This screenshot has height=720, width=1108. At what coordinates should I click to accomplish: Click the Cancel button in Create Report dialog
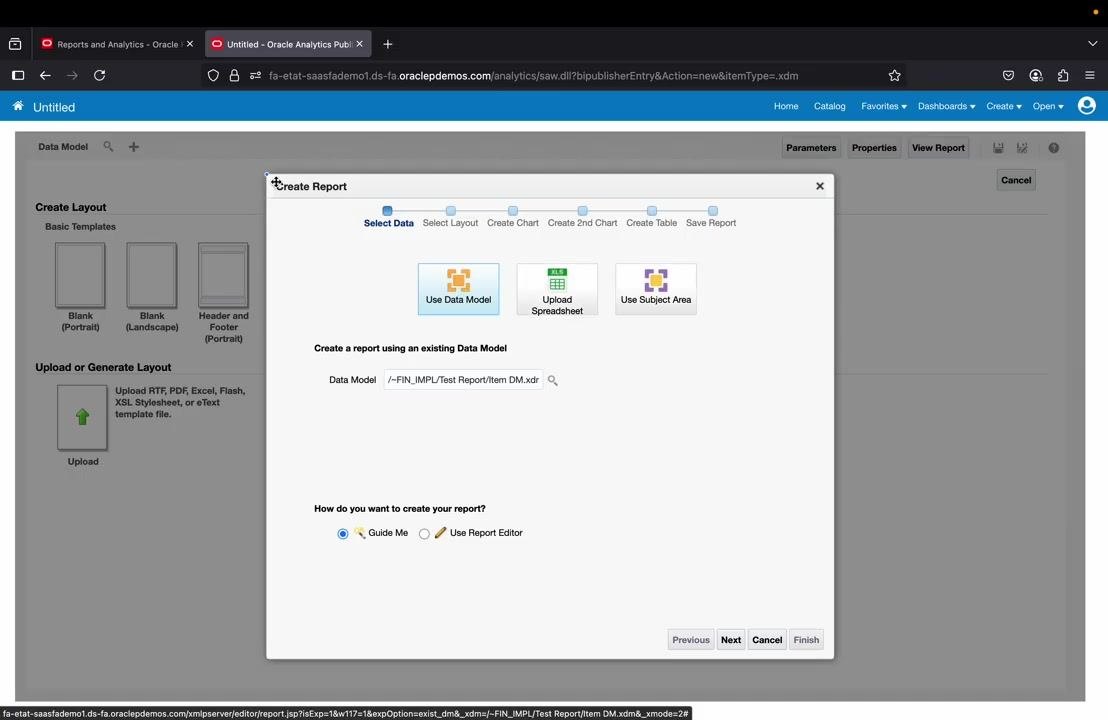click(x=767, y=639)
